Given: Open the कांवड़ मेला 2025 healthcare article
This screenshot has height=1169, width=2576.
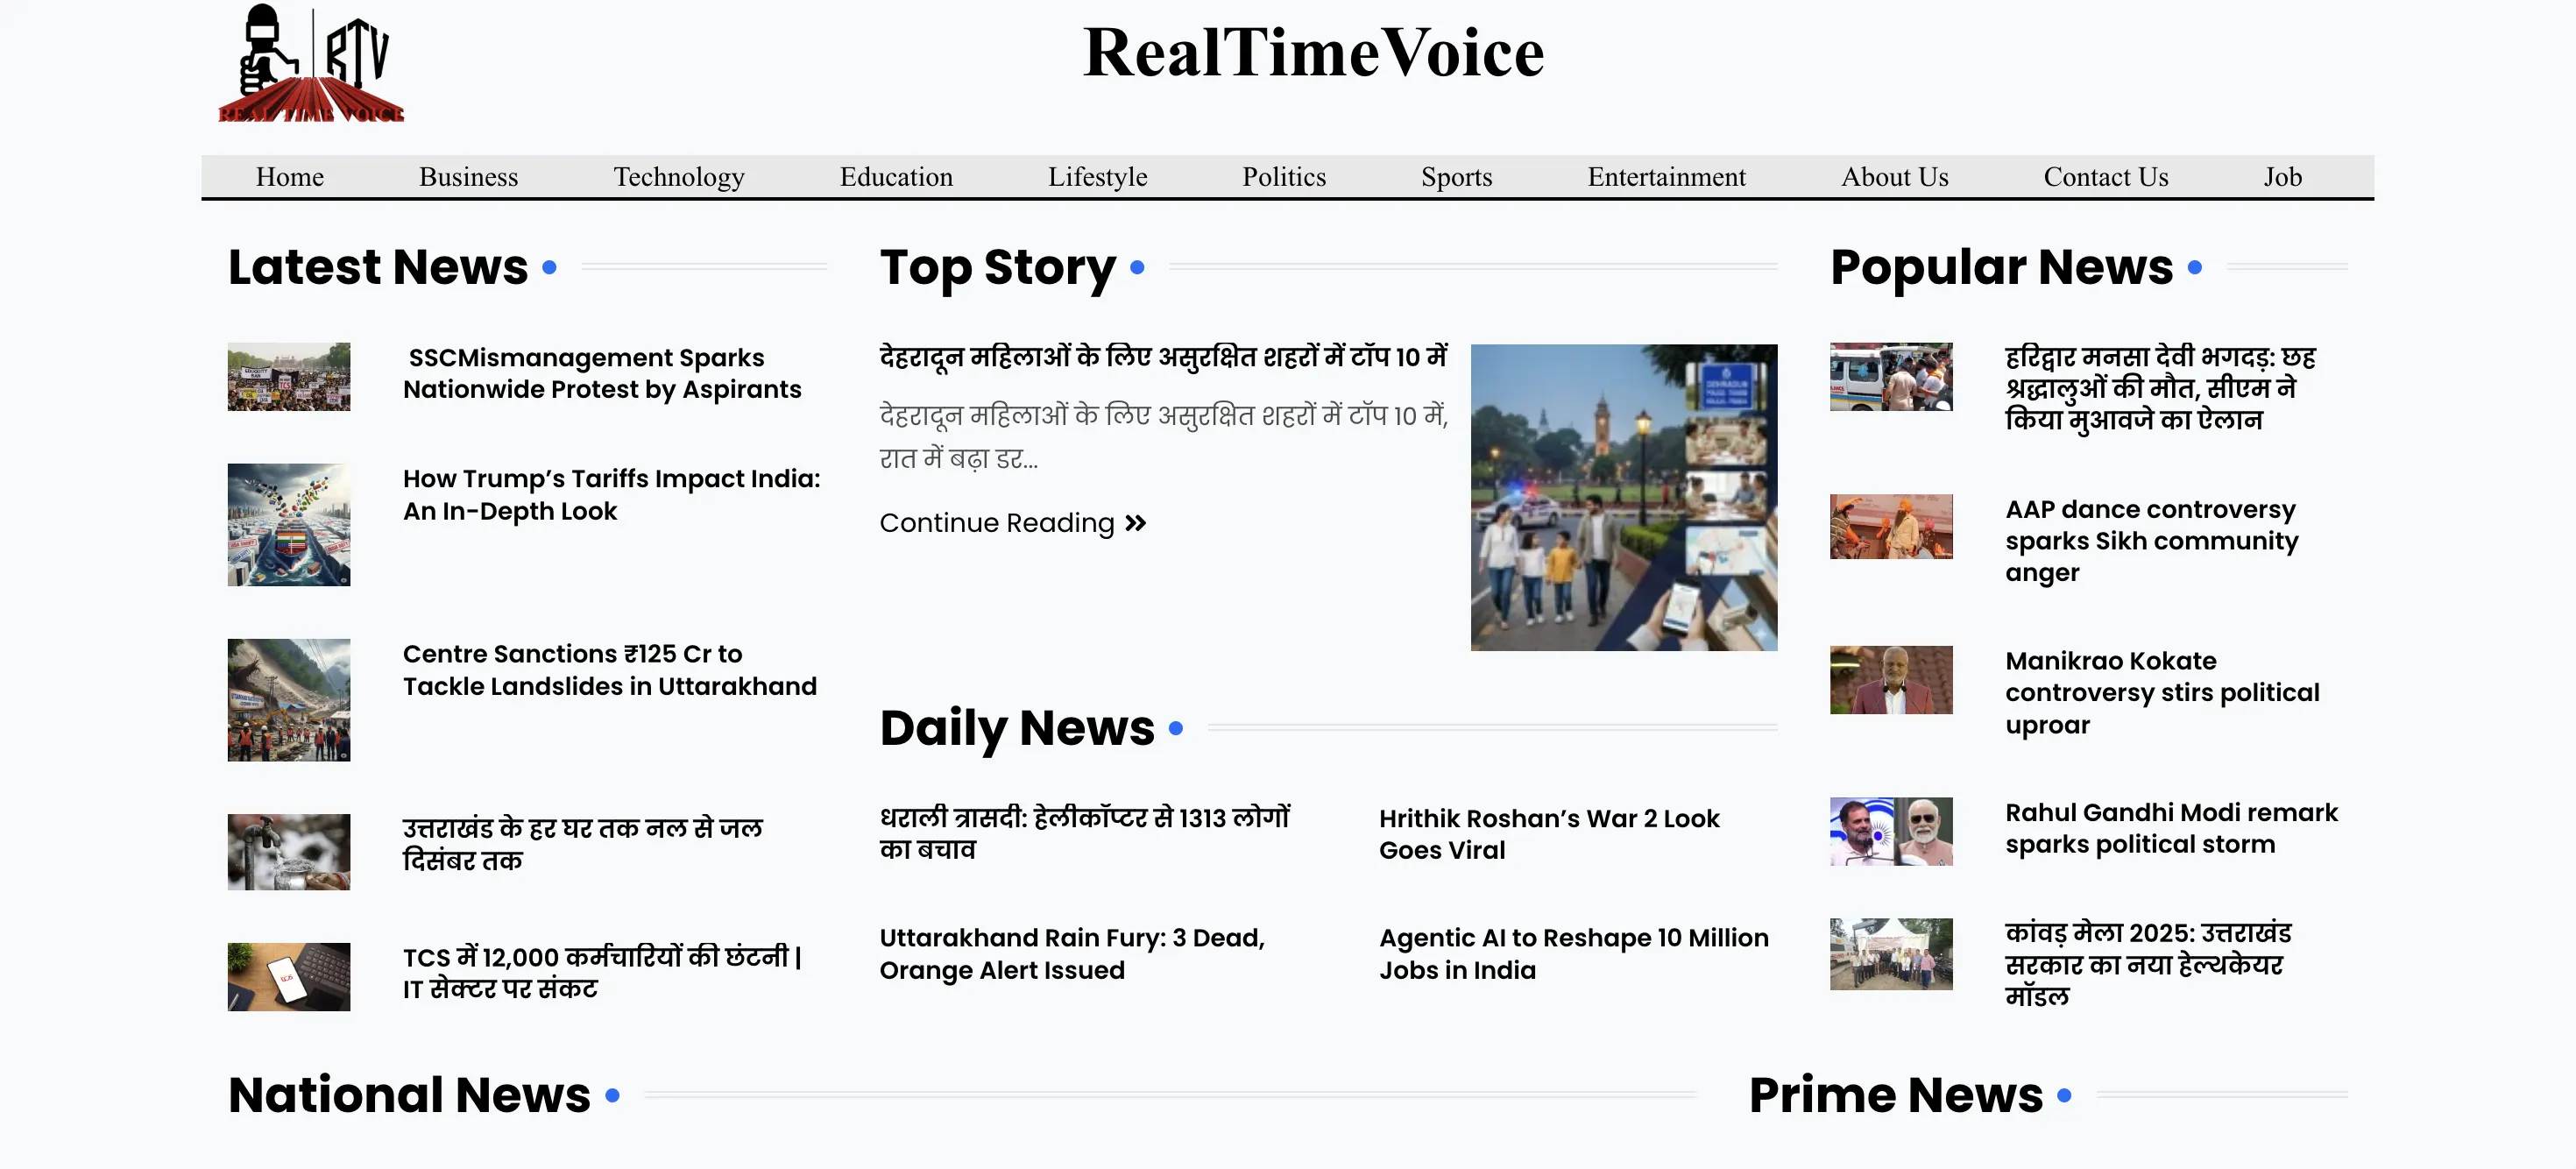Looking at the screenshot, I should click(x=2148, y=964).
